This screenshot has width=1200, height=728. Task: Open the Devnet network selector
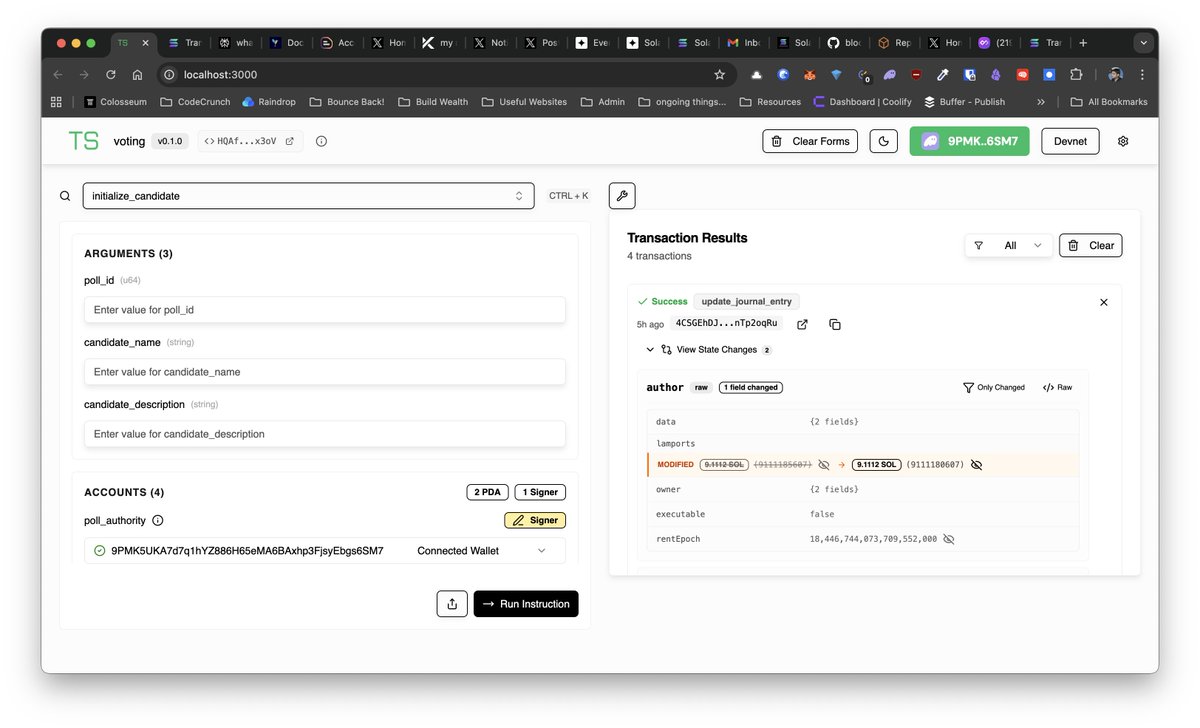[x=1071, y=141]
